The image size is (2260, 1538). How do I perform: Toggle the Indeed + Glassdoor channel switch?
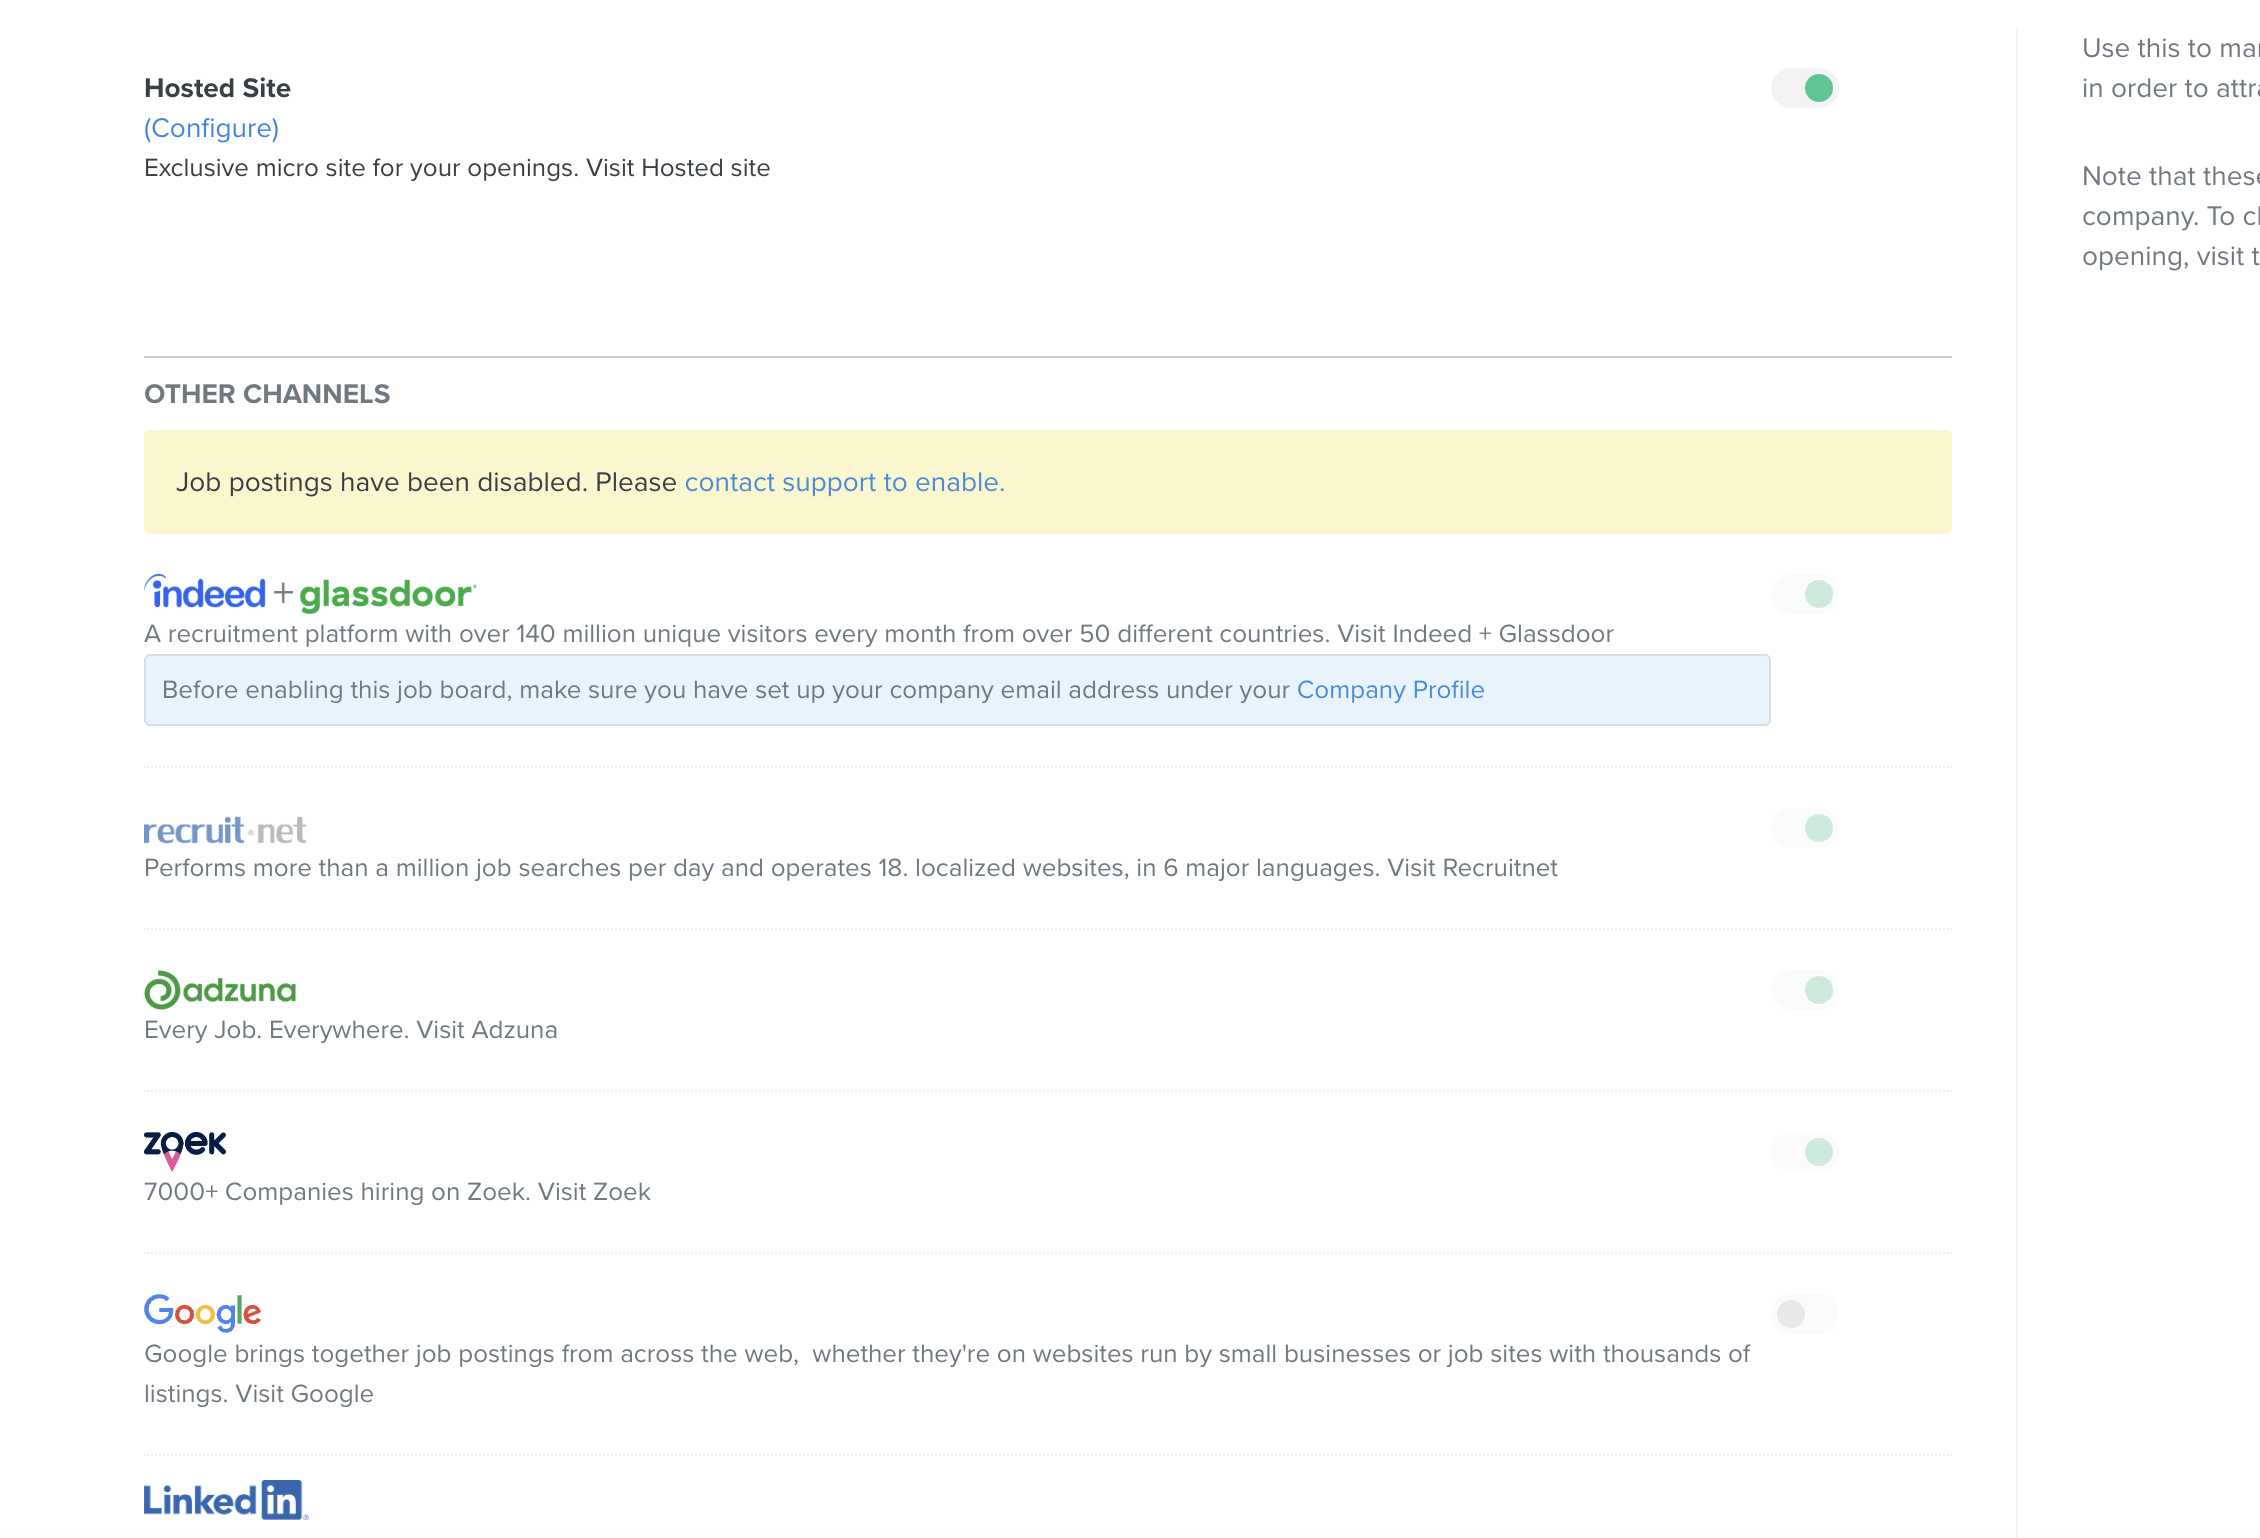(1804, 594)
